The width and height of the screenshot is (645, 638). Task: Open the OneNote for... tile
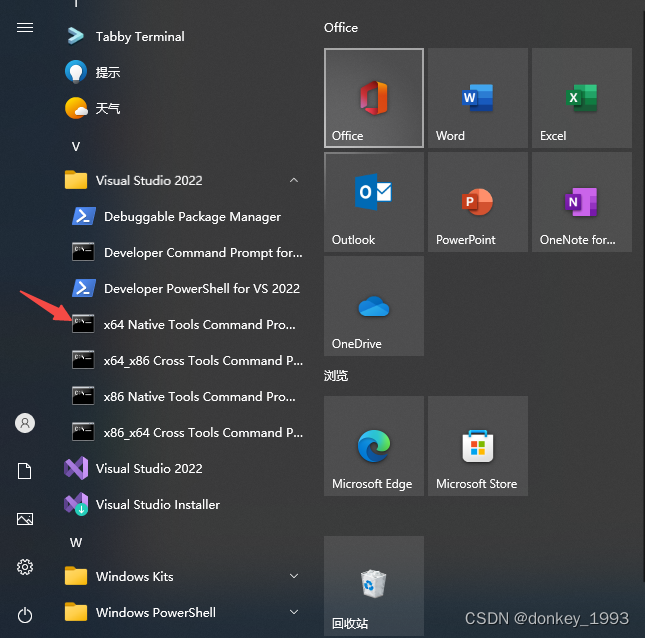582,202
